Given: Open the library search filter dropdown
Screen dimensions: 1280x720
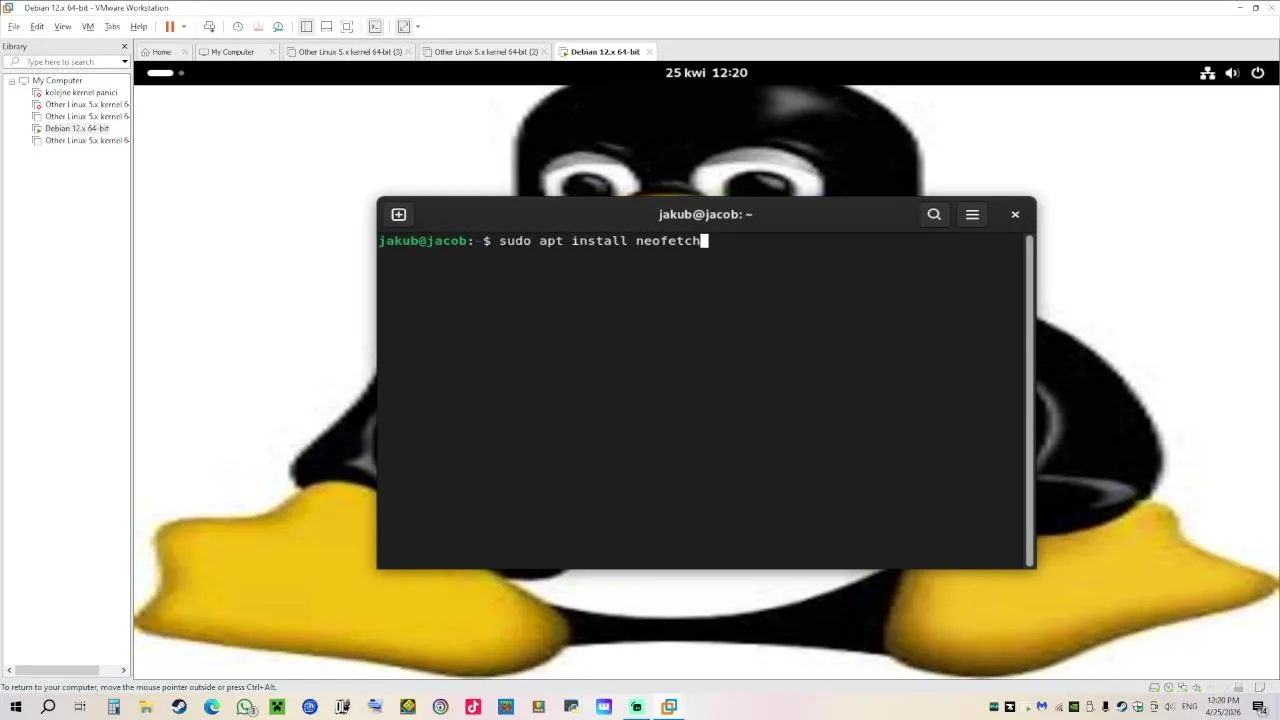Looking at the screenshot, I should coord(124,62).
